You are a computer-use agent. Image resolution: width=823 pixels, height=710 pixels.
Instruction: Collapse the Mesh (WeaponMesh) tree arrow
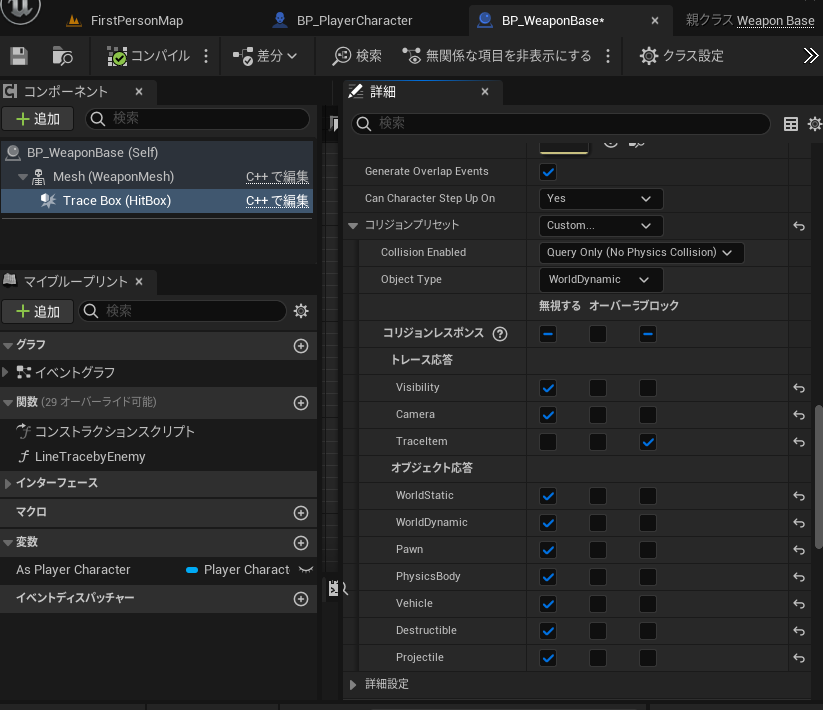(x=23, y=177)
